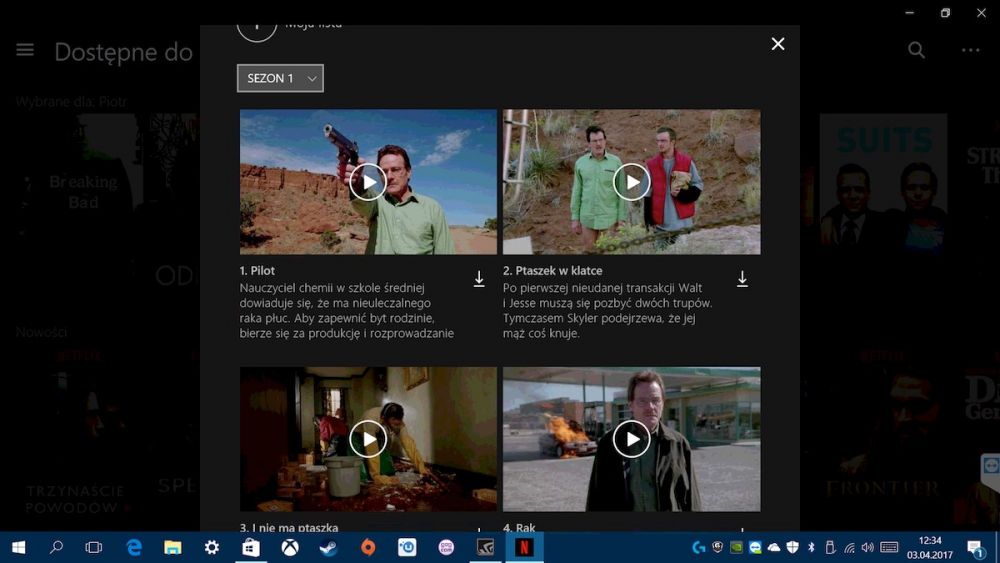Screen dimensions: 1000x563
Task: Open clock and date flyout
Action: [x=930, y=547]
